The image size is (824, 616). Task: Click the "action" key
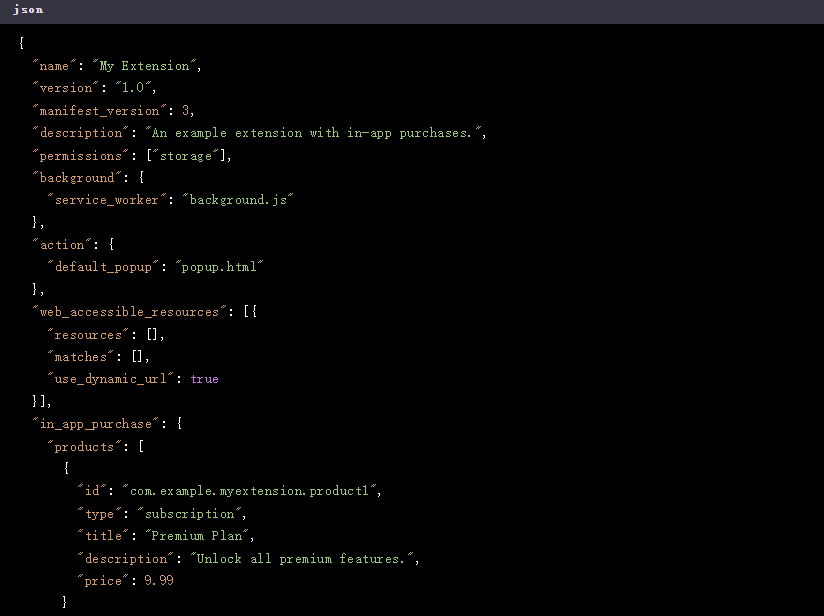tap(62, 244)
